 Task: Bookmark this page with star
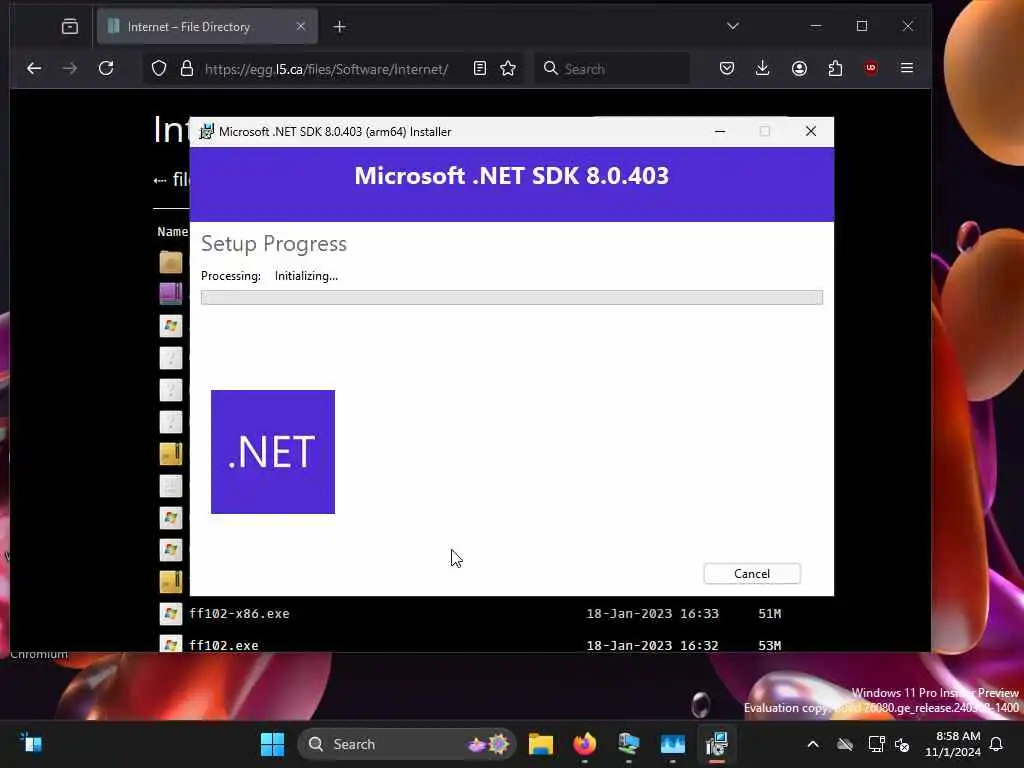[x=508, y=69]
